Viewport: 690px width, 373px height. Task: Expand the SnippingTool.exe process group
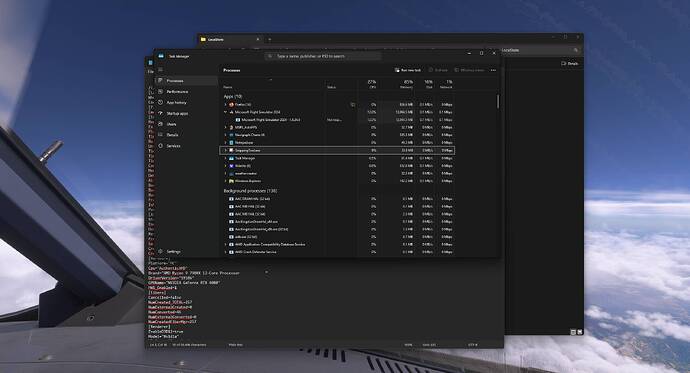[226, 150]
